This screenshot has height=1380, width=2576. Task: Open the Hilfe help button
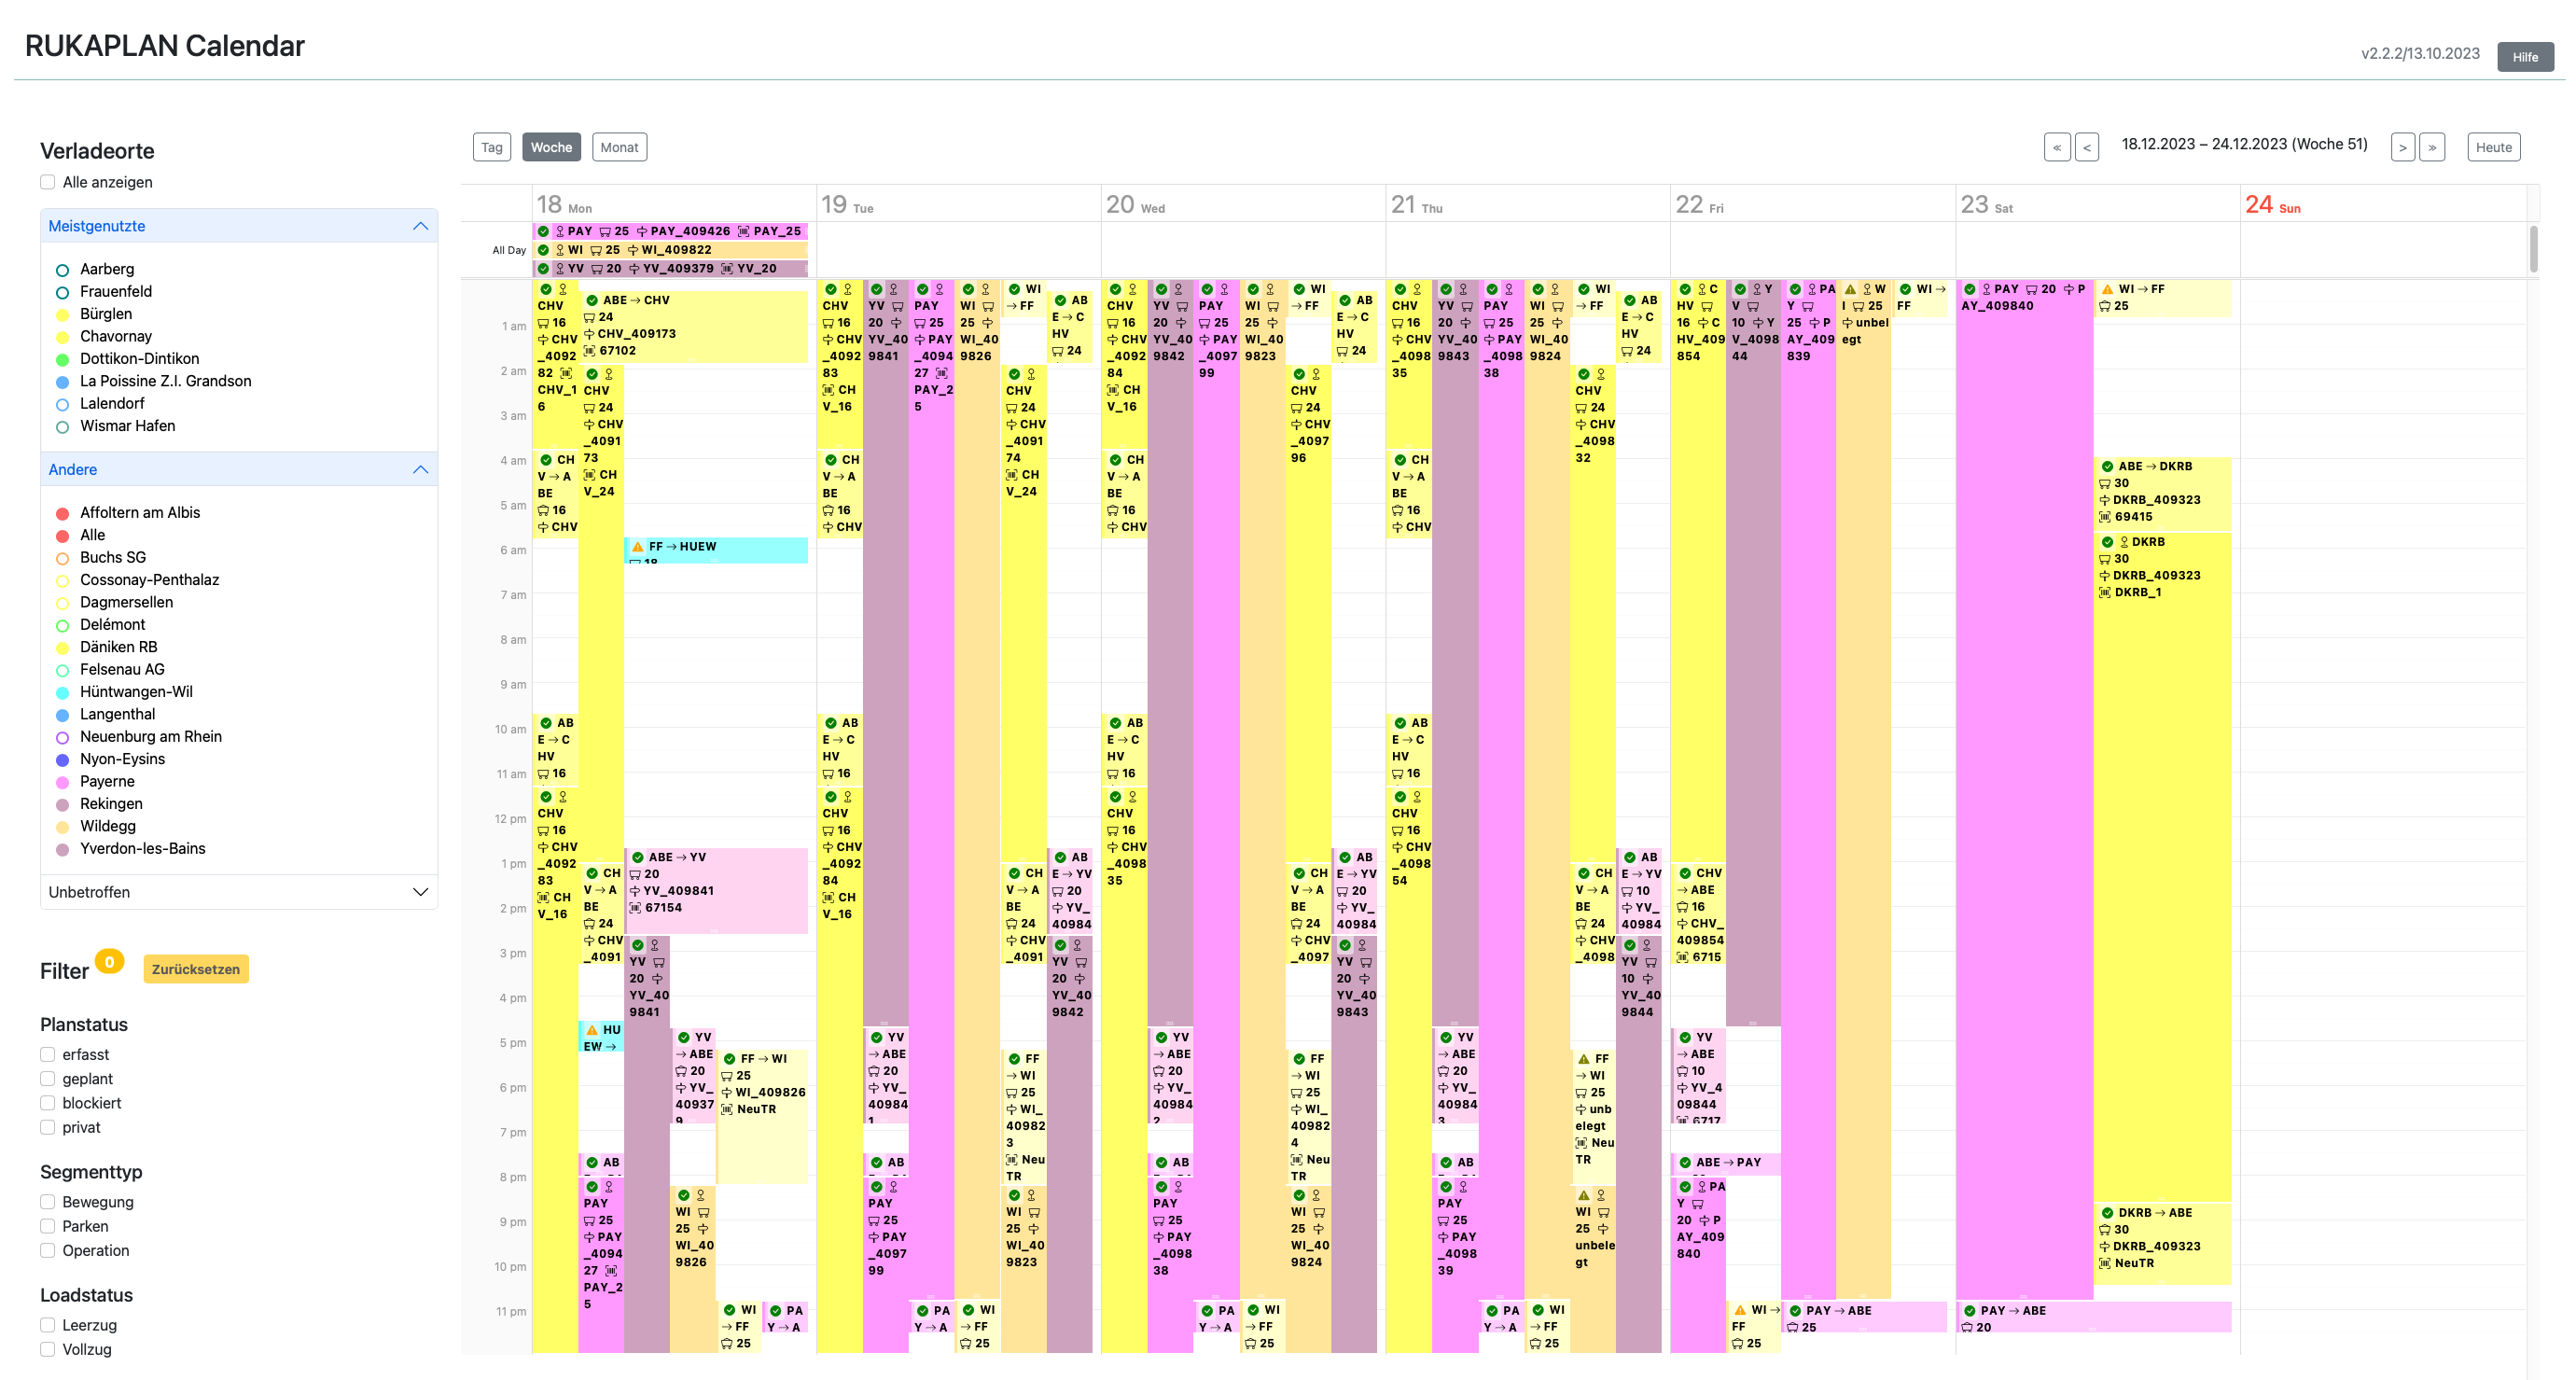point(2524,57)
